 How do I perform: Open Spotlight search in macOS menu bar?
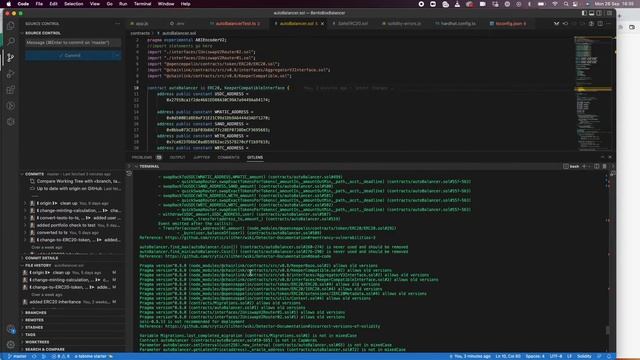point(566,4)
